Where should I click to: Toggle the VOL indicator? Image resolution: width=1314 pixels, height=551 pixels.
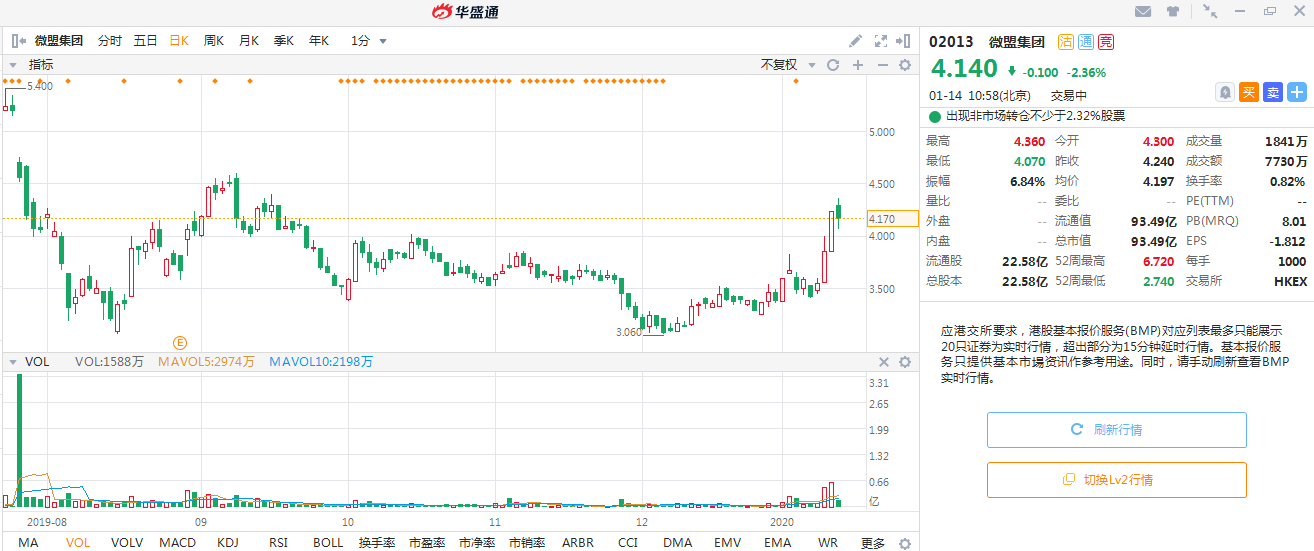click(78, 543)
